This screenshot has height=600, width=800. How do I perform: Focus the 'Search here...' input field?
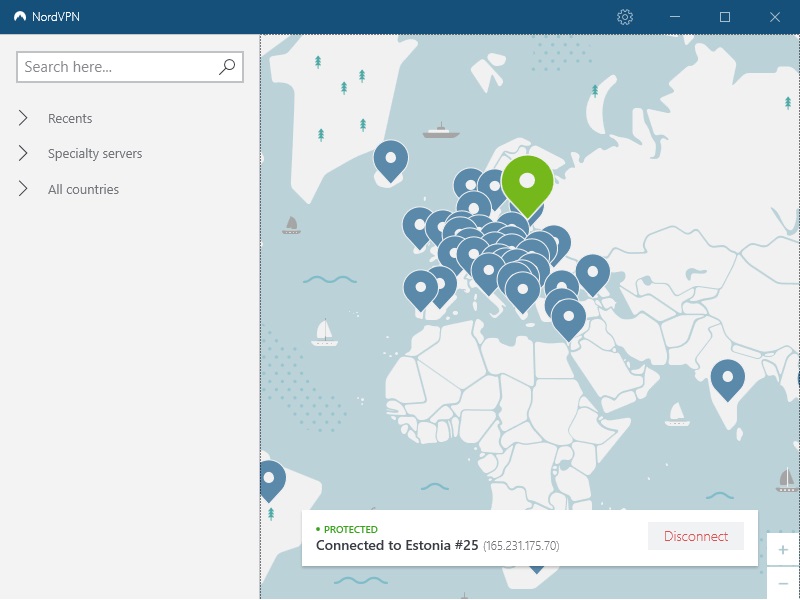pyautogui.click(x=130, y=67)
